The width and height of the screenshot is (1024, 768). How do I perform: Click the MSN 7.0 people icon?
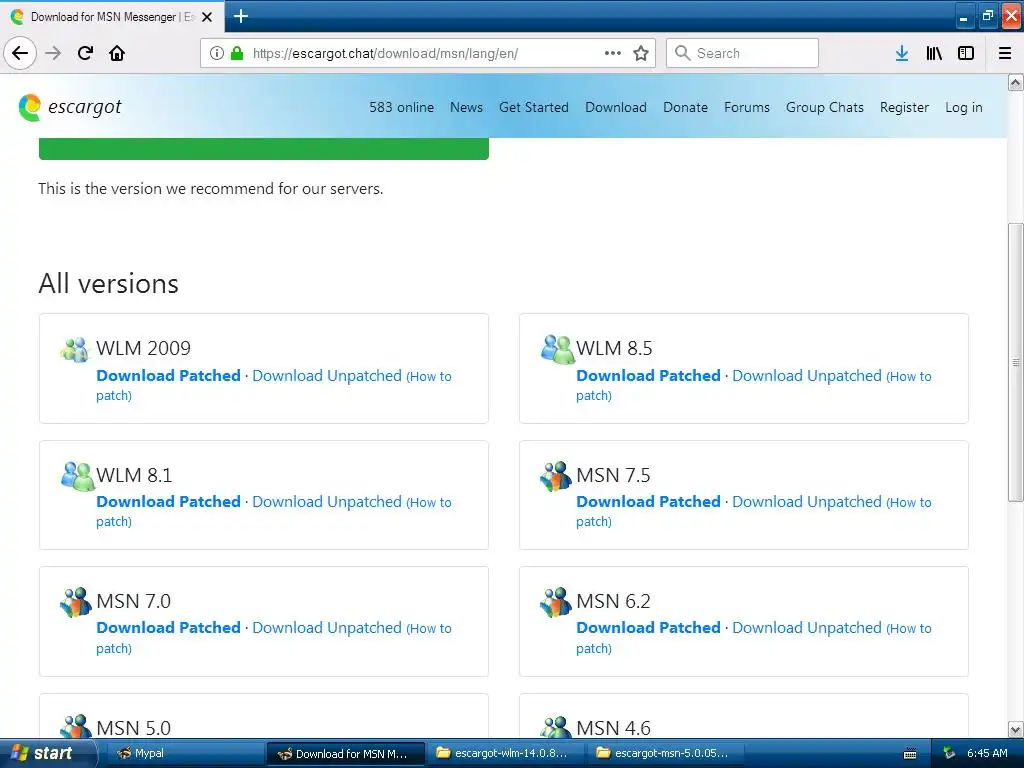pos(76,602)
